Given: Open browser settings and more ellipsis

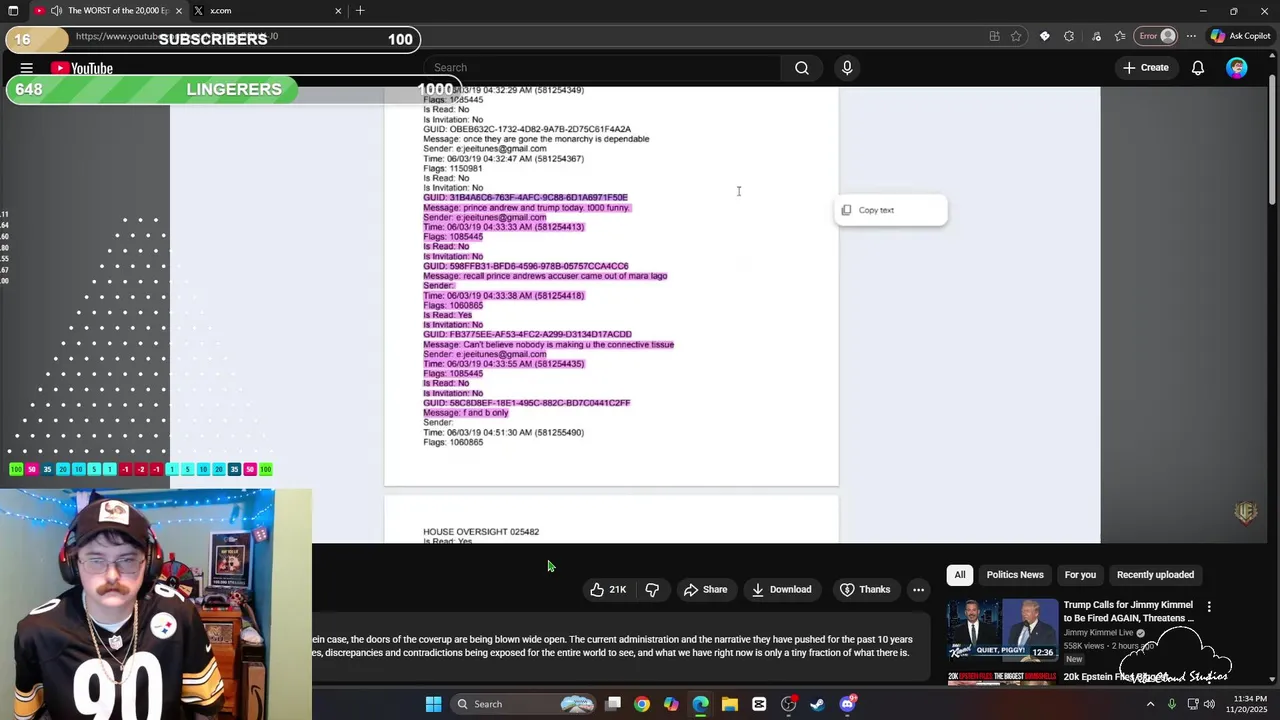Looking at the screenshot, I should (1191, 36).
